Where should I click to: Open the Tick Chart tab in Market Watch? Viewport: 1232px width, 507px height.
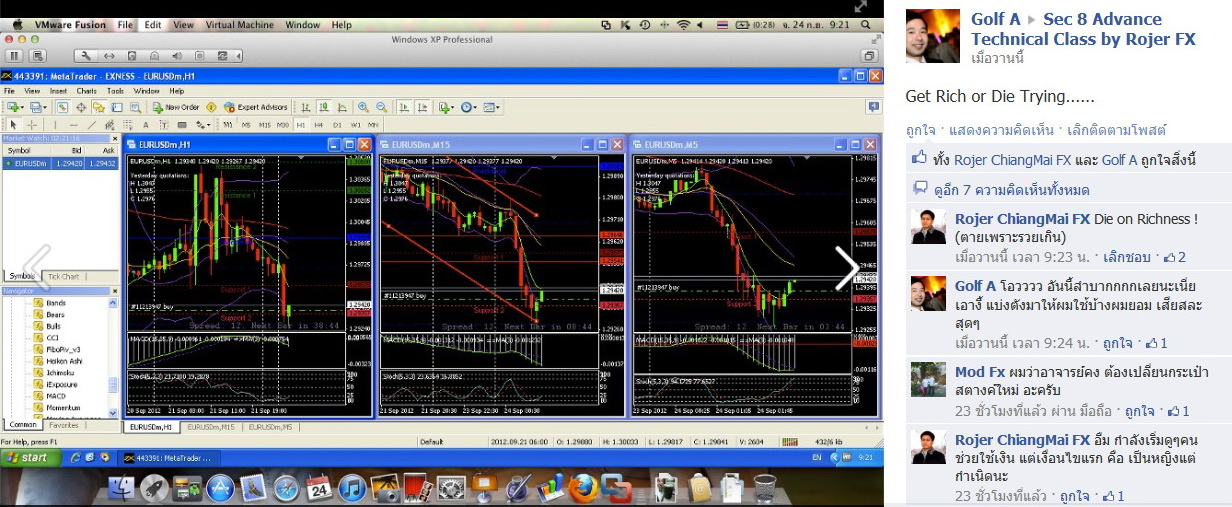coord(63,276)
